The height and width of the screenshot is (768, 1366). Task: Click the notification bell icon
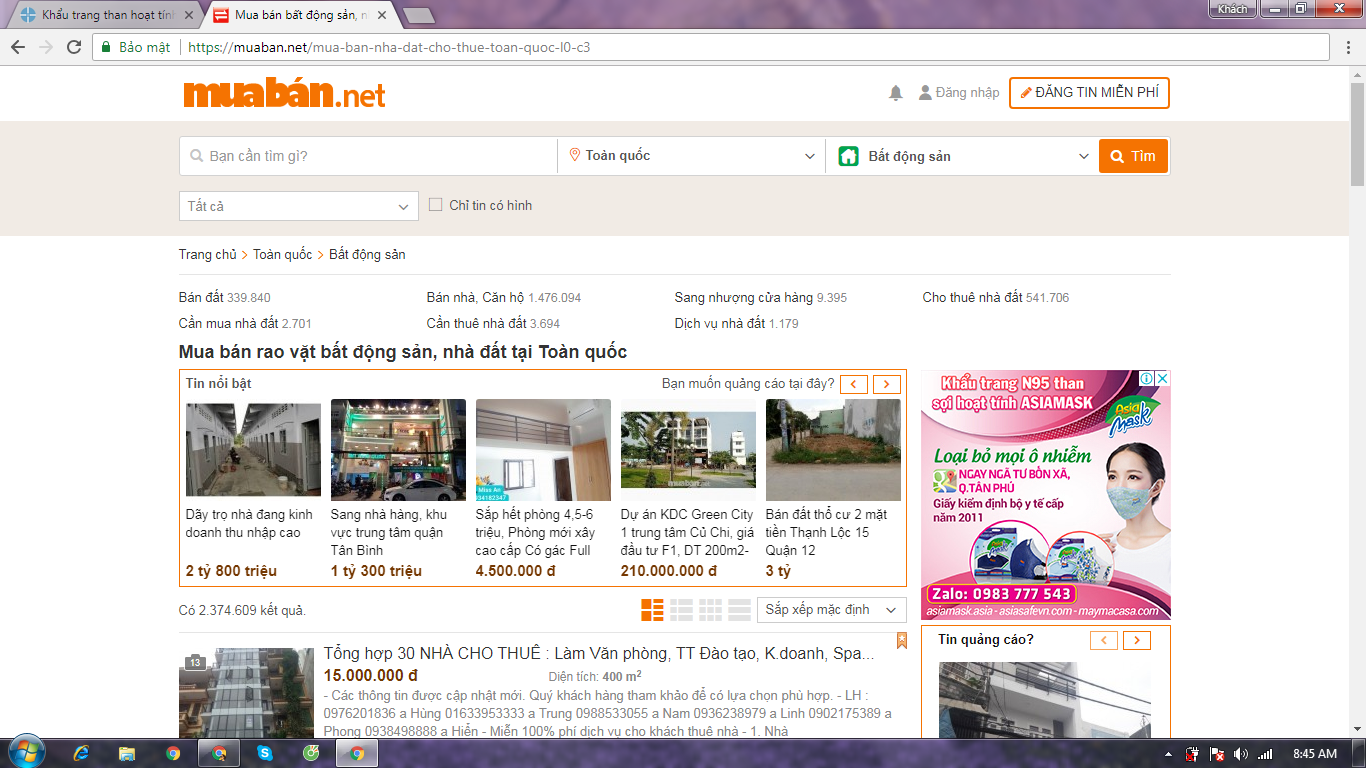tap(896, 93)
